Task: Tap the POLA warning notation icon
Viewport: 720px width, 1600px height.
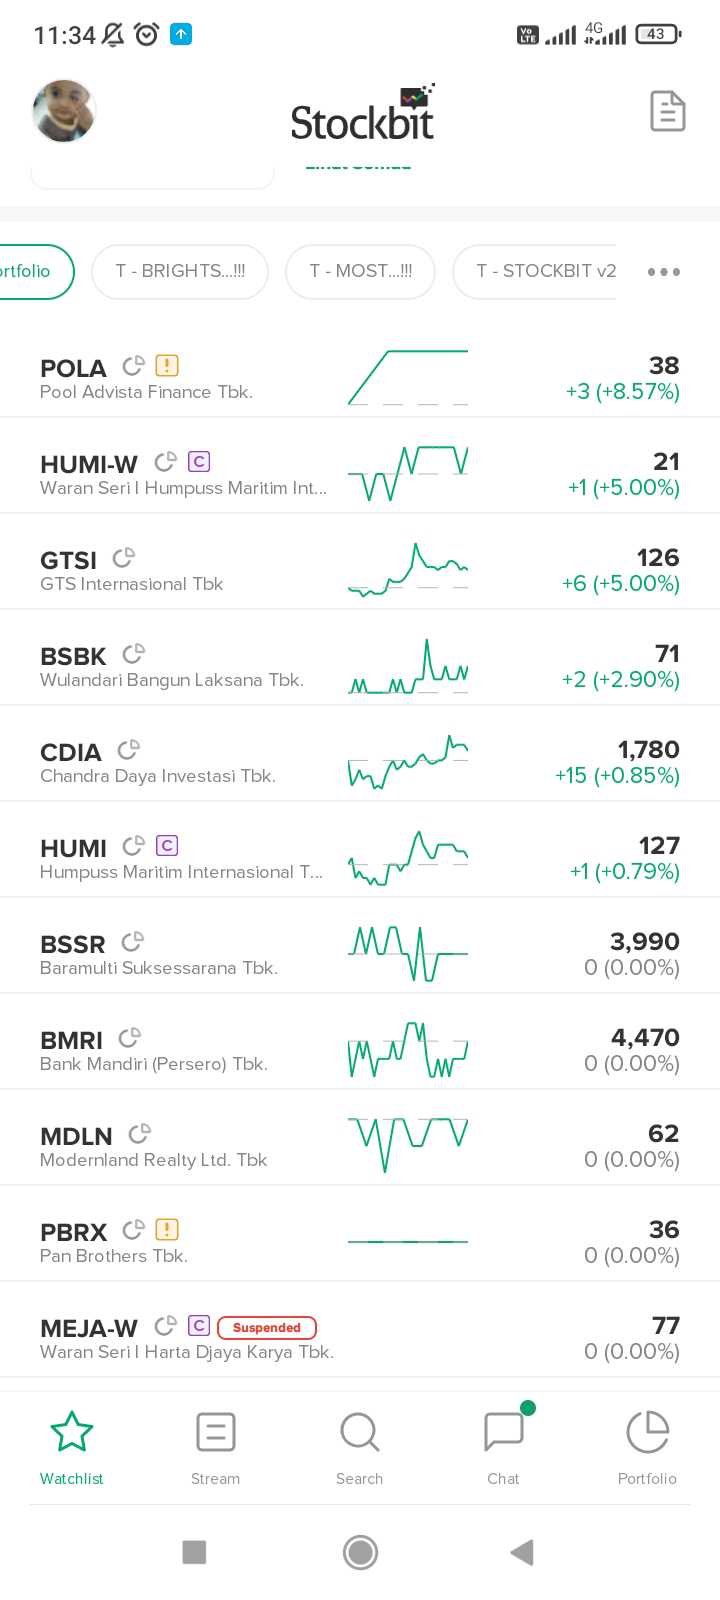Action: click(167, 366)
